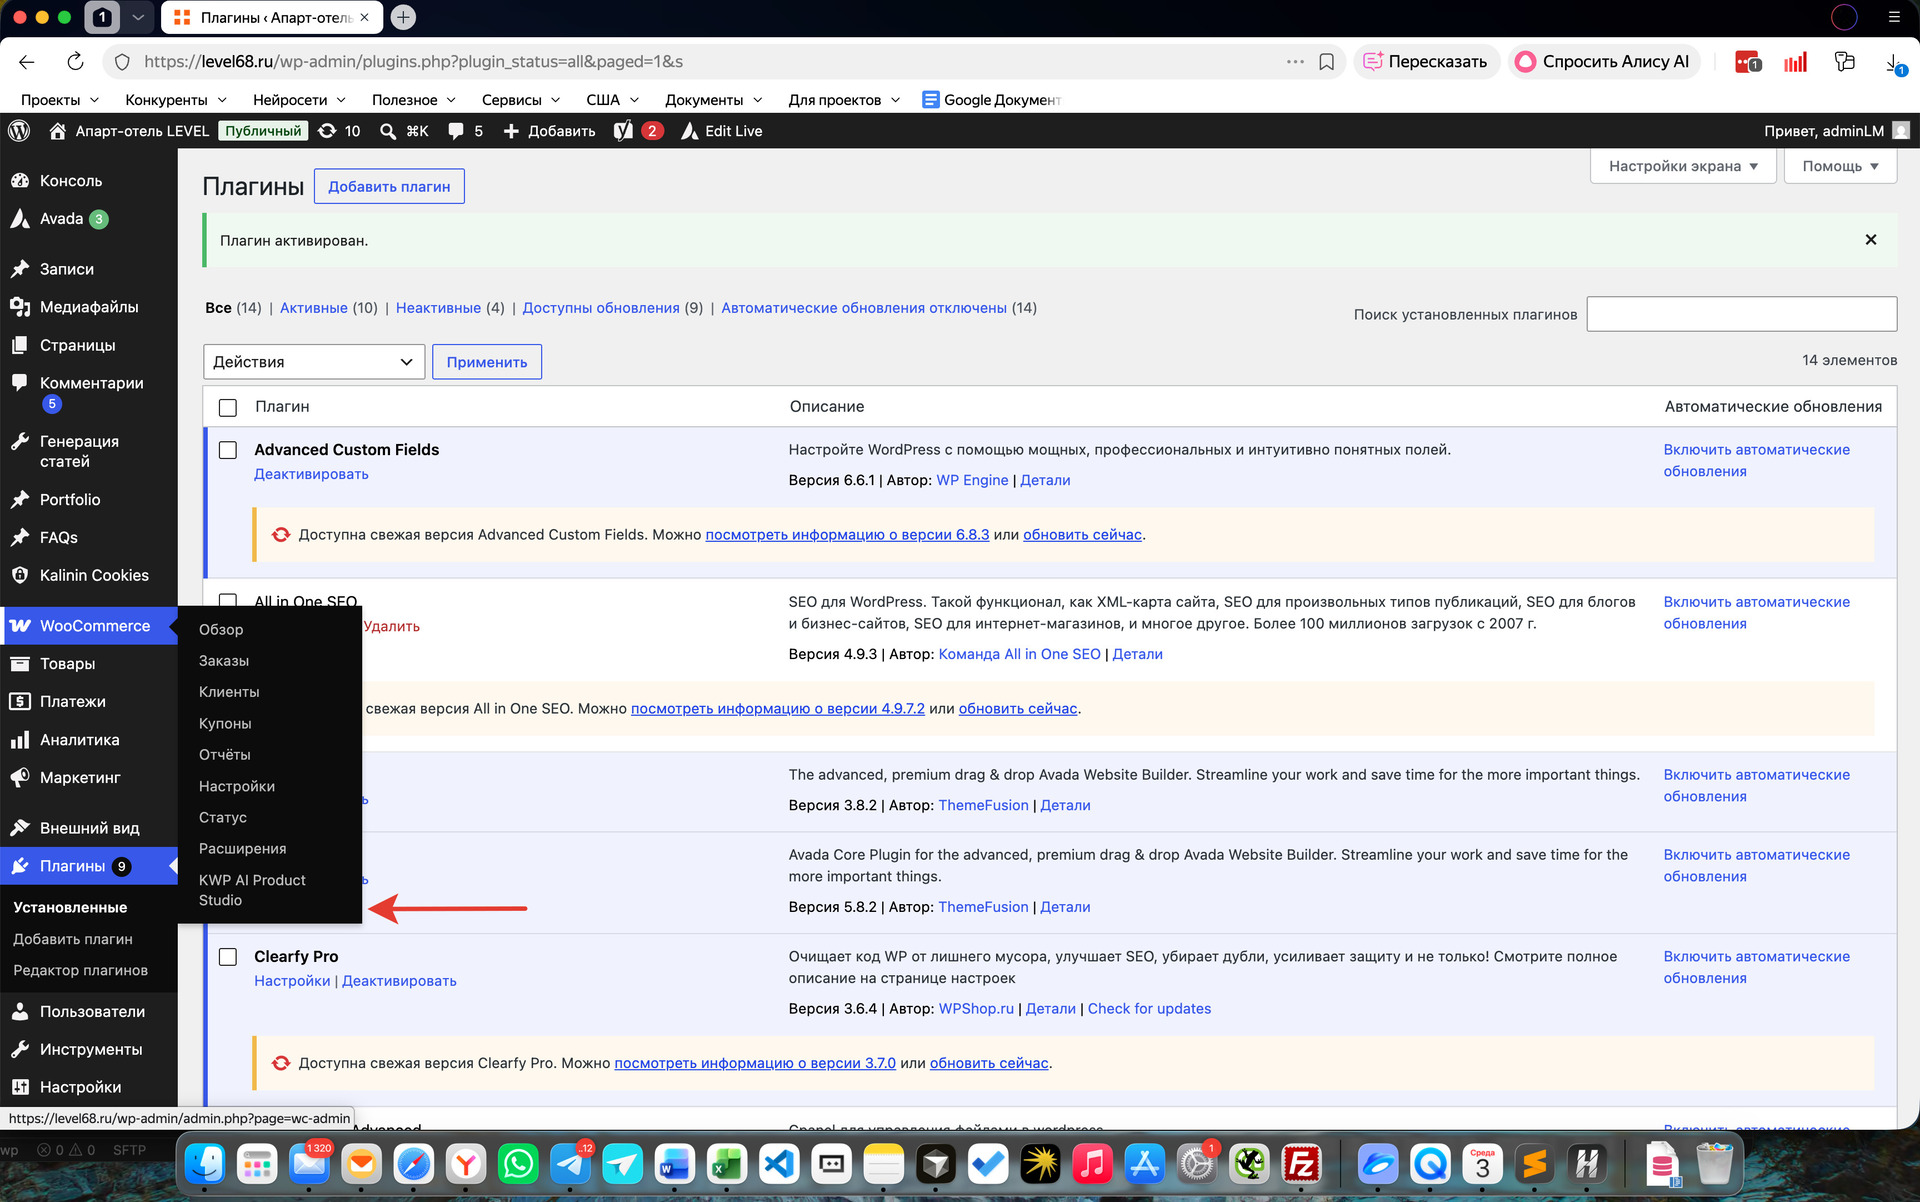The image size is (1920, 1202).
Task: Open 'Настройки' in the WooCommerce submenu
Action: 237,786
